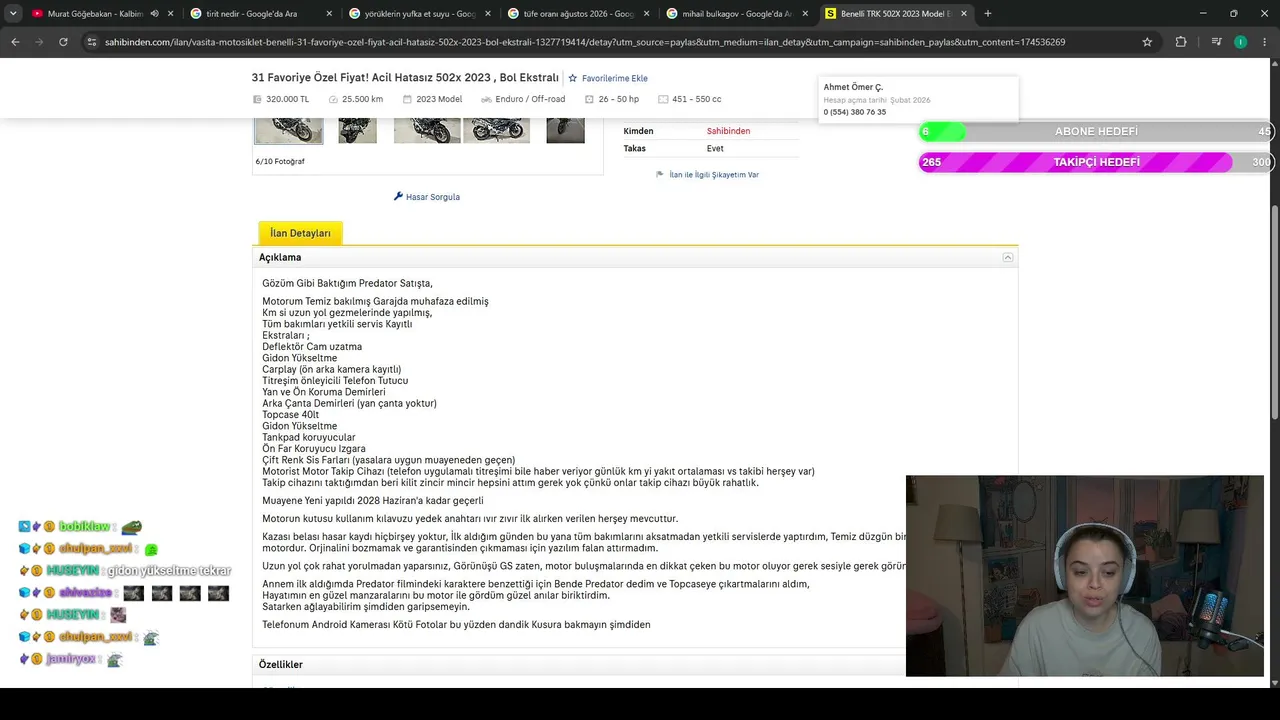Close the yörüklerin yufka et suyu tab

[x=488, y=14]
